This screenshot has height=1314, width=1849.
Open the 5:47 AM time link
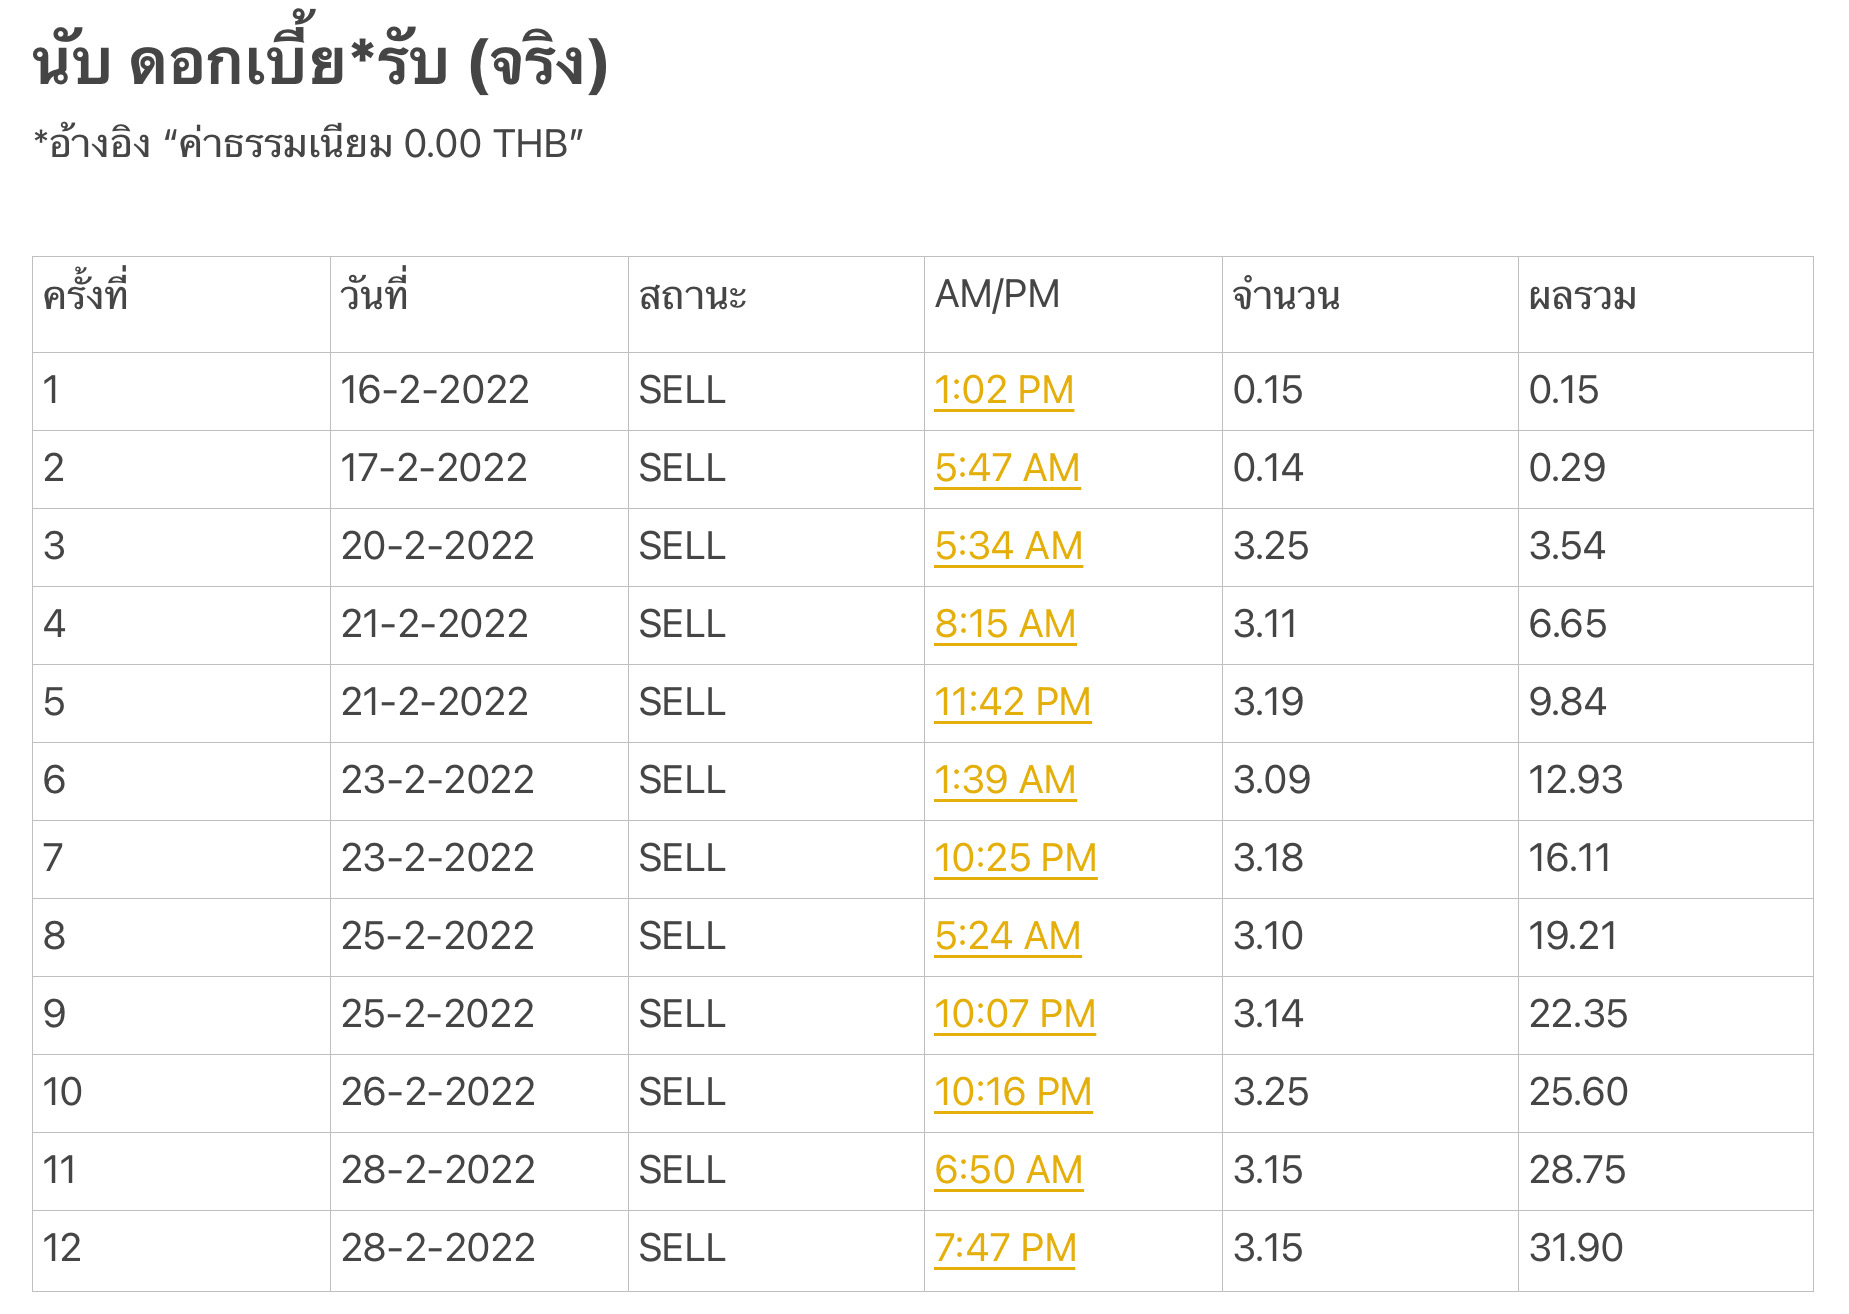point(1007,468)
